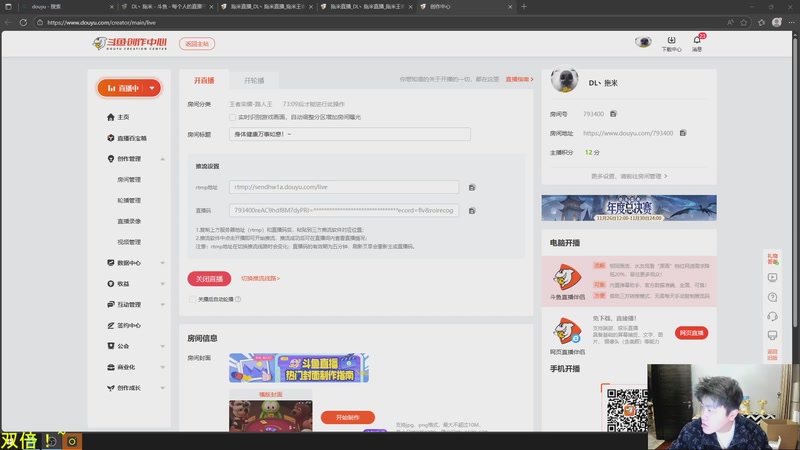The width and height of the screenshot is (800, 450).
Task: Switch to the 开轮播 tab
Action: click(x=254, y=81)
